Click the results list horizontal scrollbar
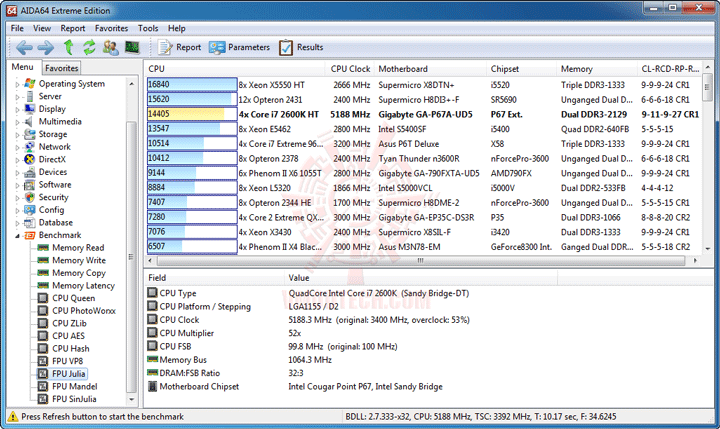Screen dimensions: 720x429 (421, 260)
